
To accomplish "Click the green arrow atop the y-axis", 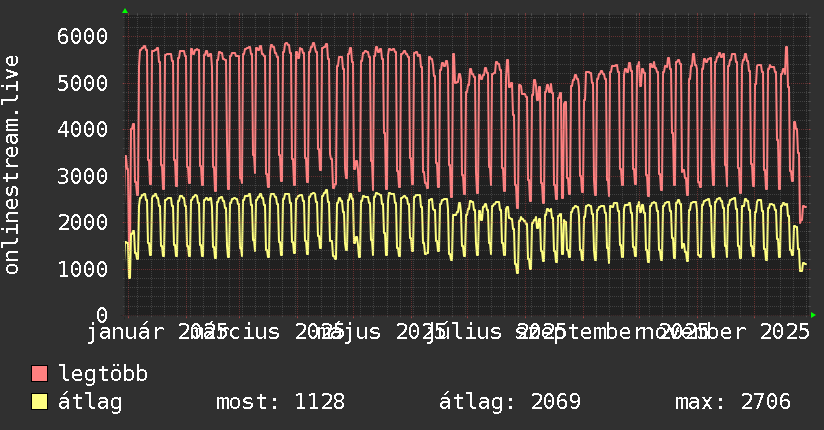I will 125,11.
